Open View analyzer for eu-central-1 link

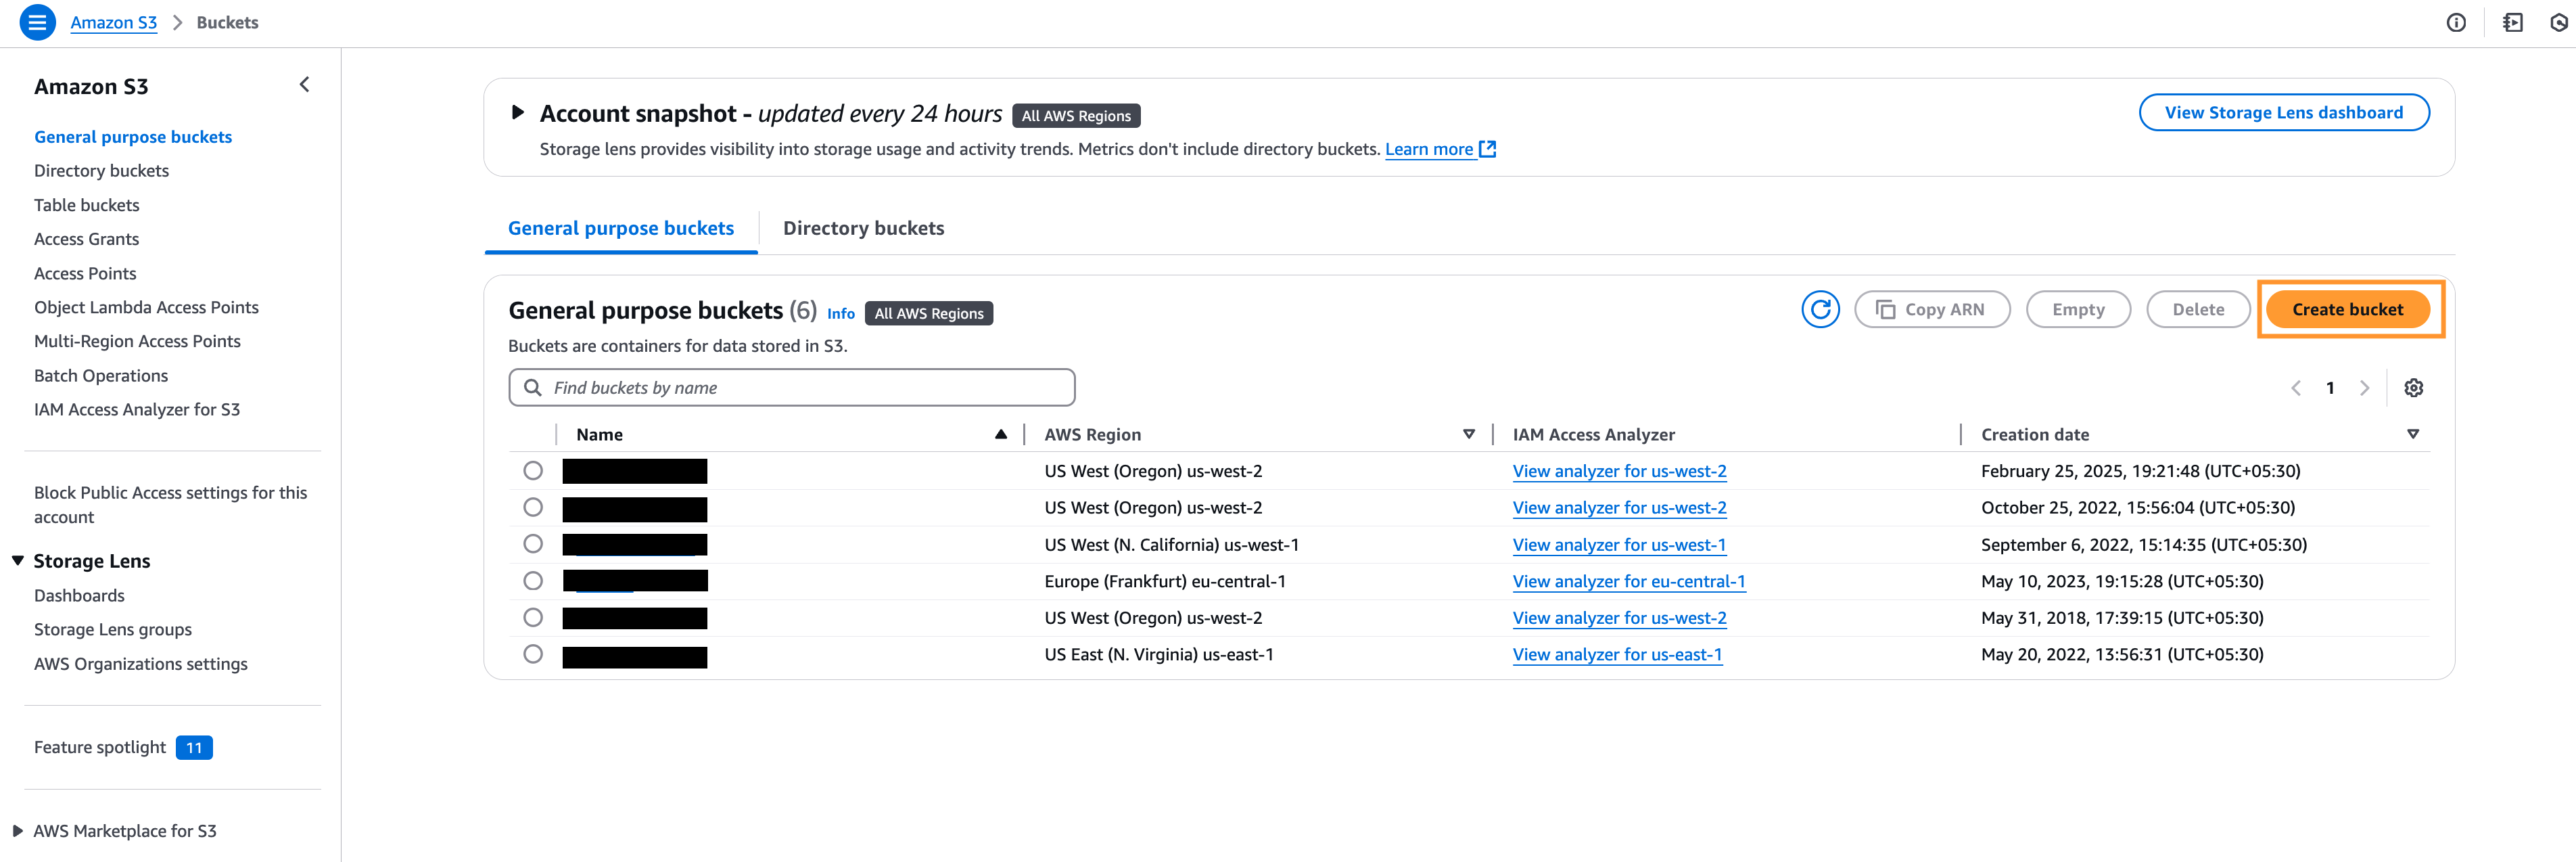[x=1628, y=581]
